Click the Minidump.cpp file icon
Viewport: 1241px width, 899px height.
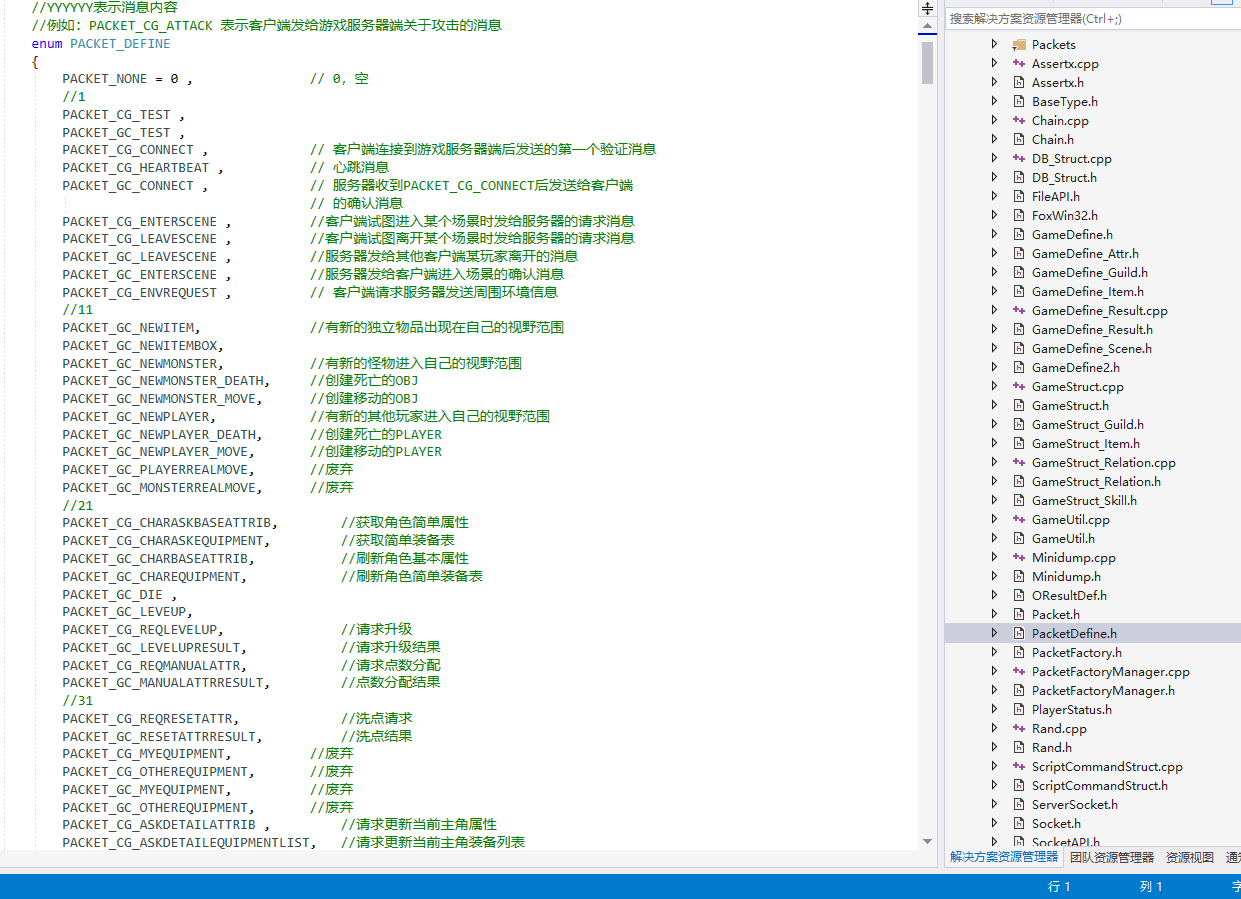tap(1019, 558)
